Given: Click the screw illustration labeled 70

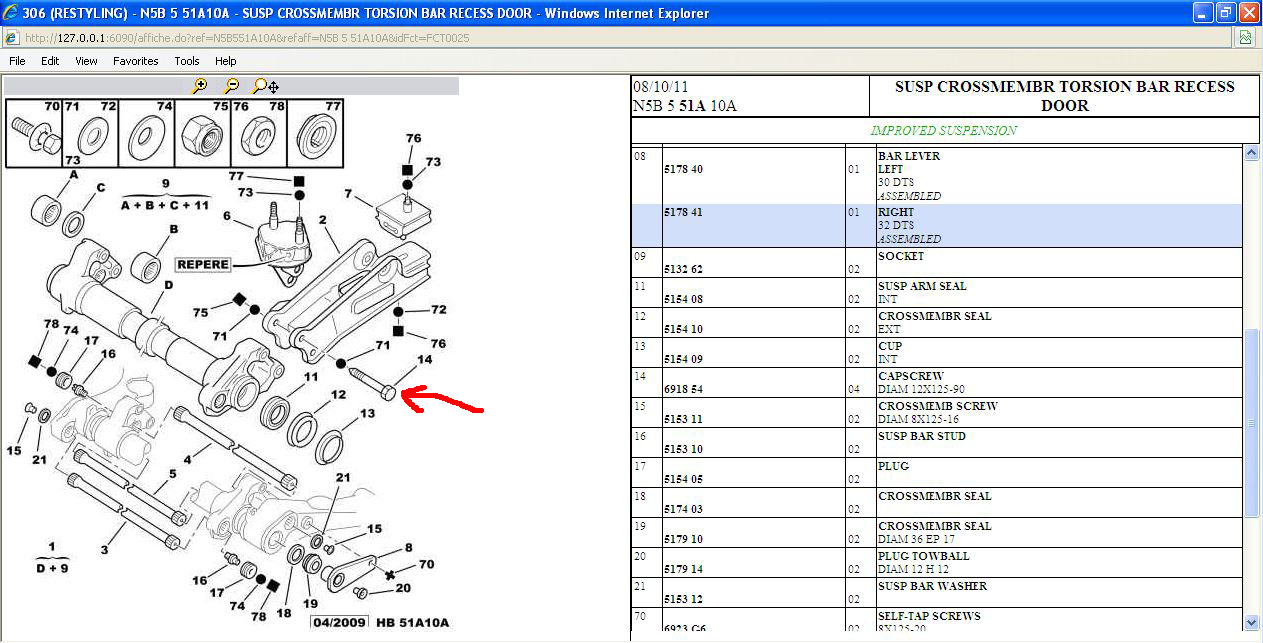Looking at the screenshot, I should point(33,132).
